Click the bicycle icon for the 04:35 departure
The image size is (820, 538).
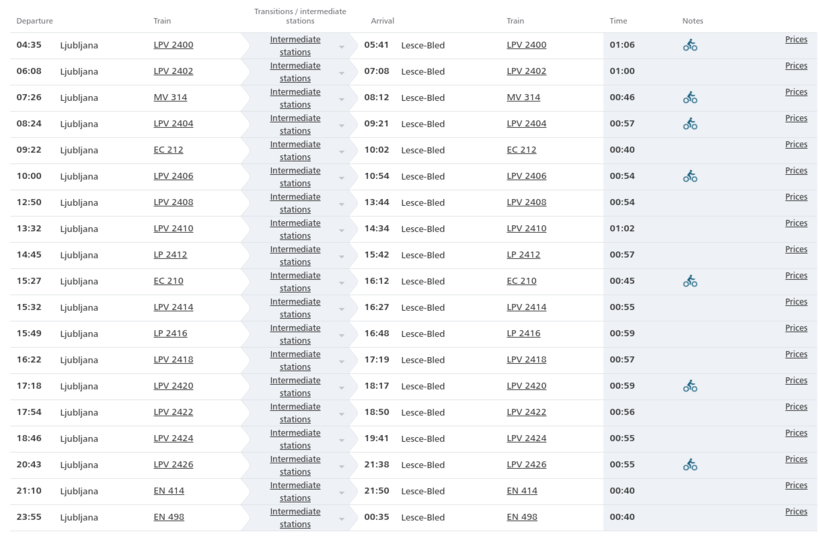click(690, 45)
